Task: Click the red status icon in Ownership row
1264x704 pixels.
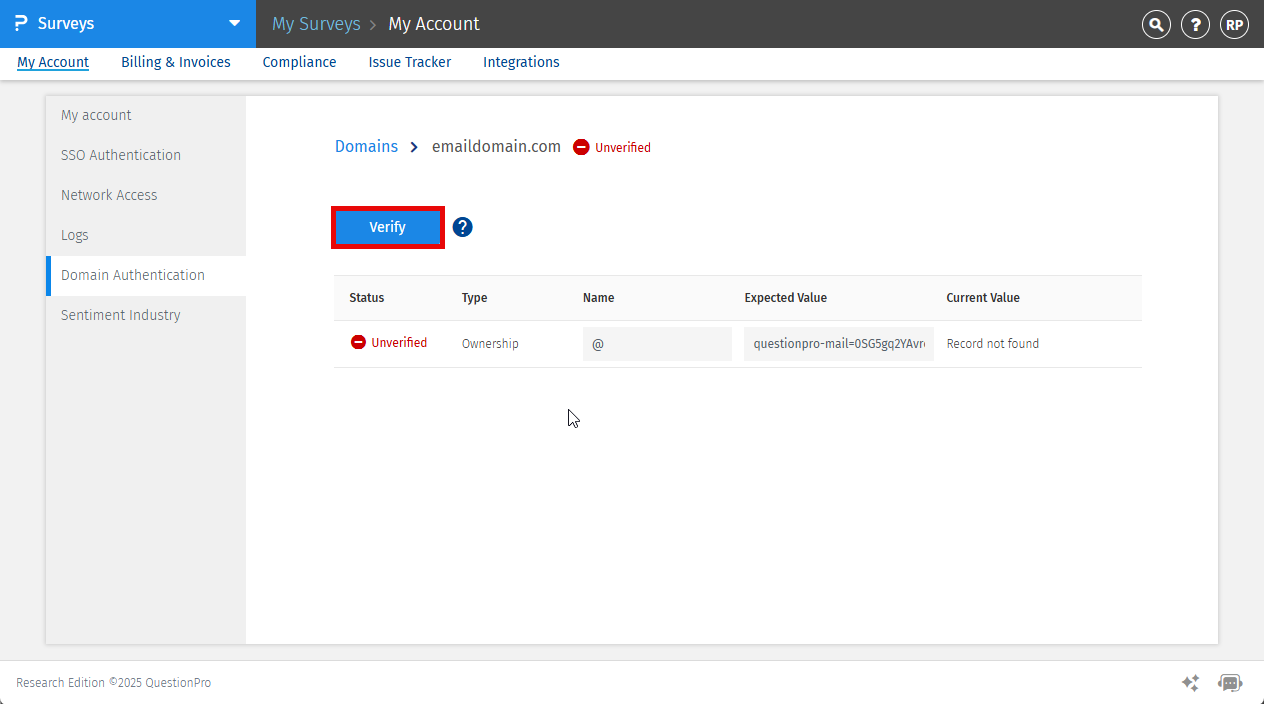Action: 358,342
